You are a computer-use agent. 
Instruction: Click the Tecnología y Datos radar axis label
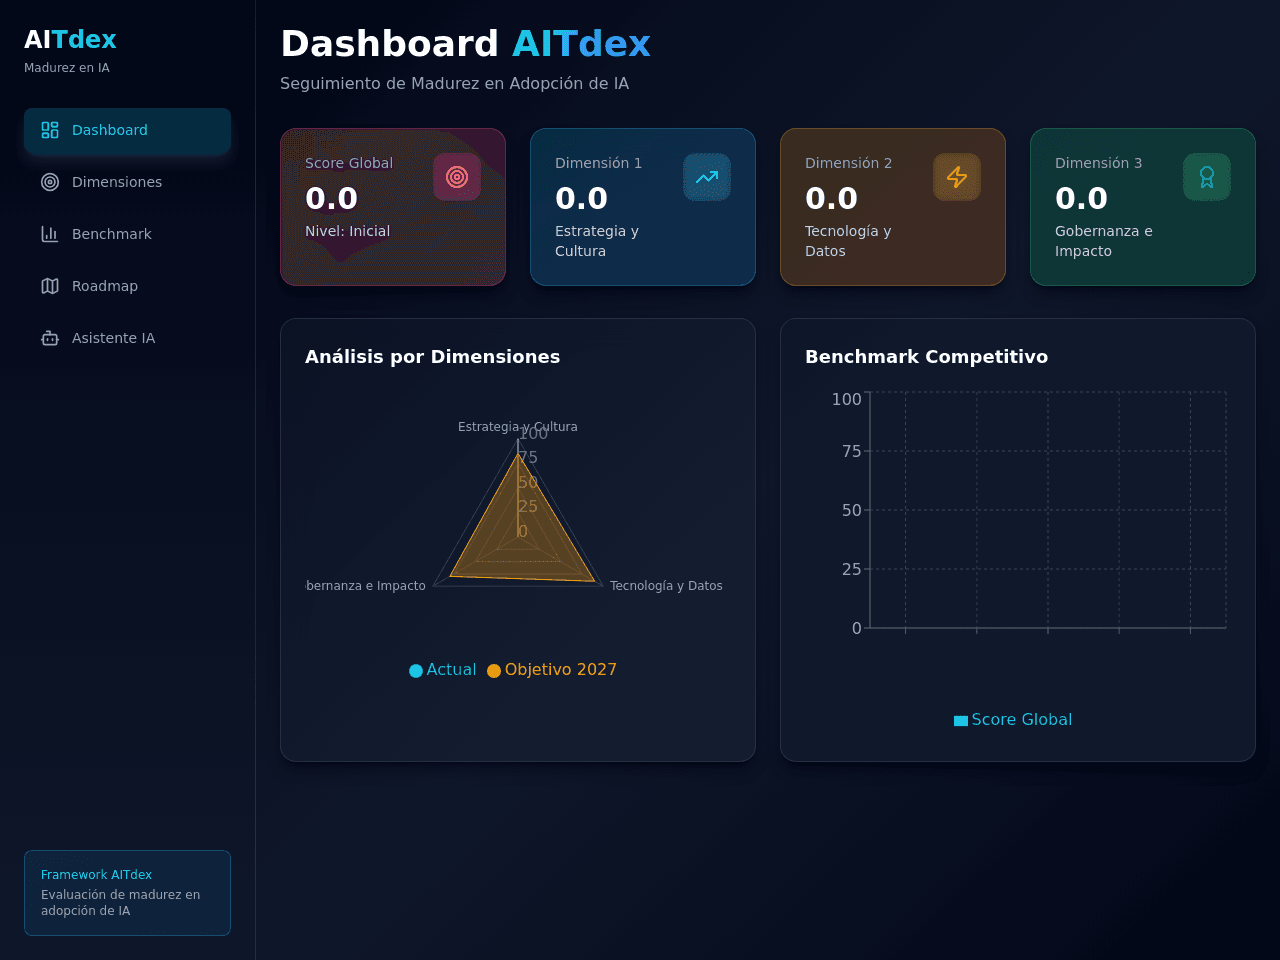coord(666,586)
